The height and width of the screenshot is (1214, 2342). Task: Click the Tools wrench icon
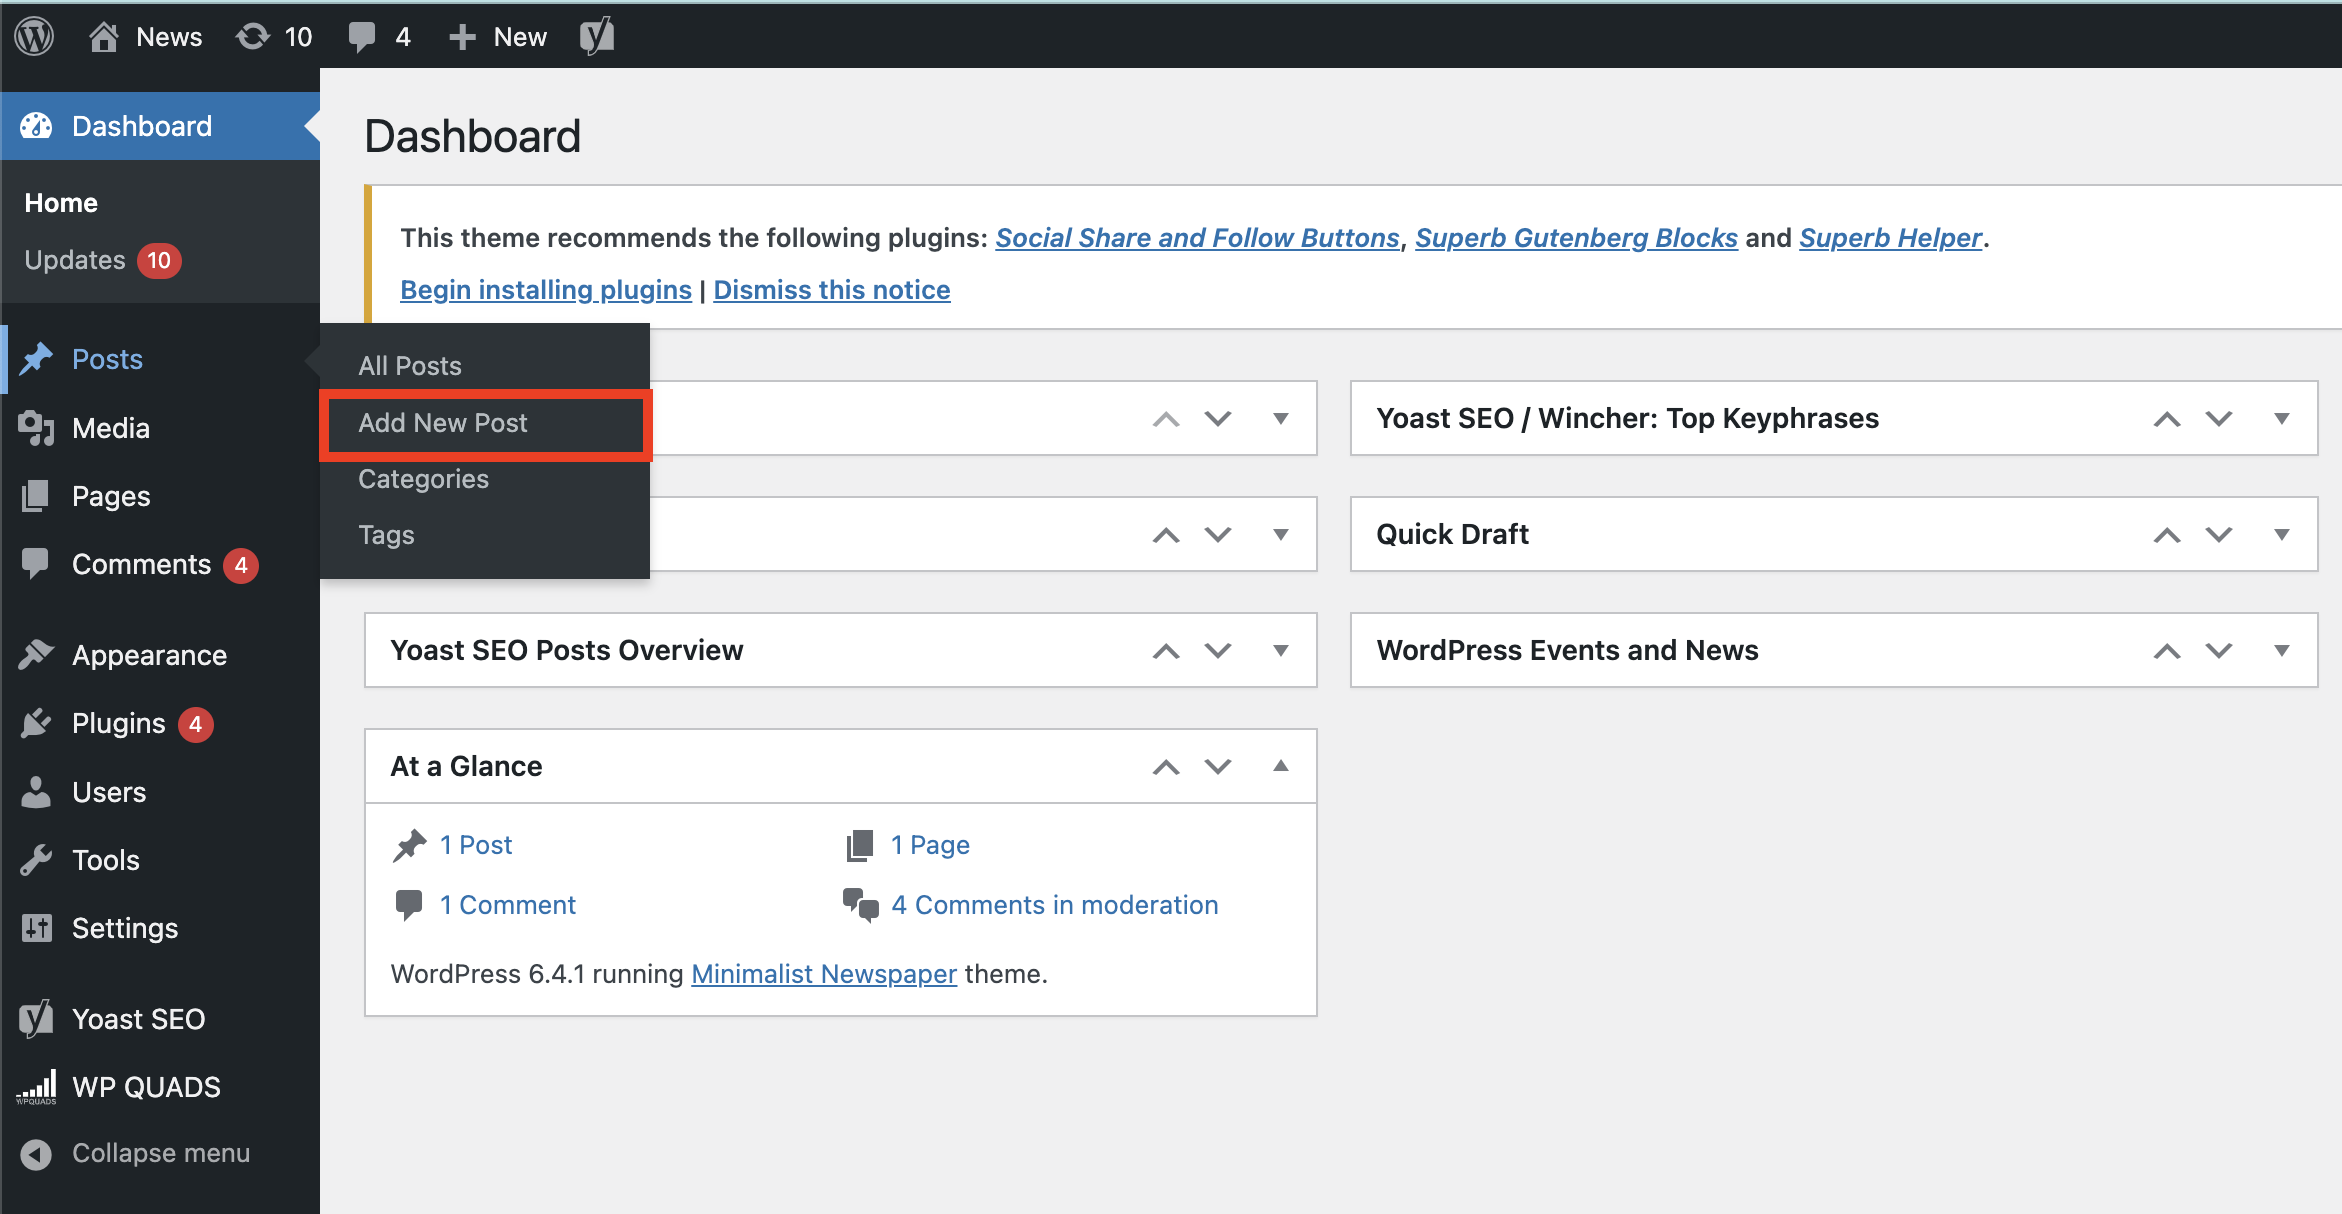tap(36, 860)
